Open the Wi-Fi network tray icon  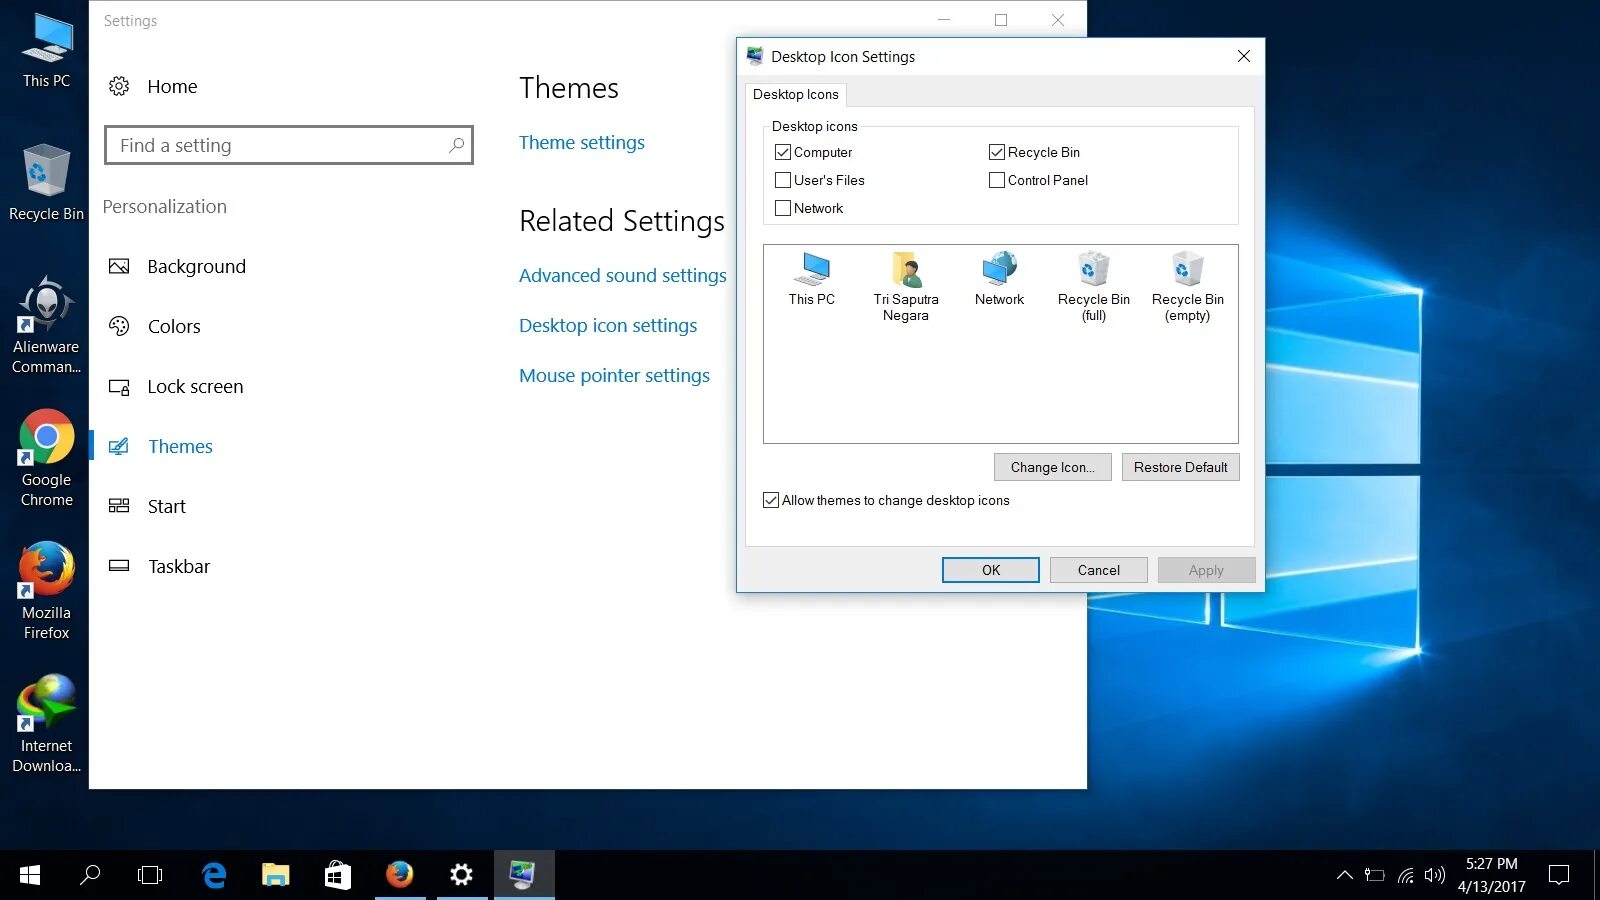[1406, 875]
